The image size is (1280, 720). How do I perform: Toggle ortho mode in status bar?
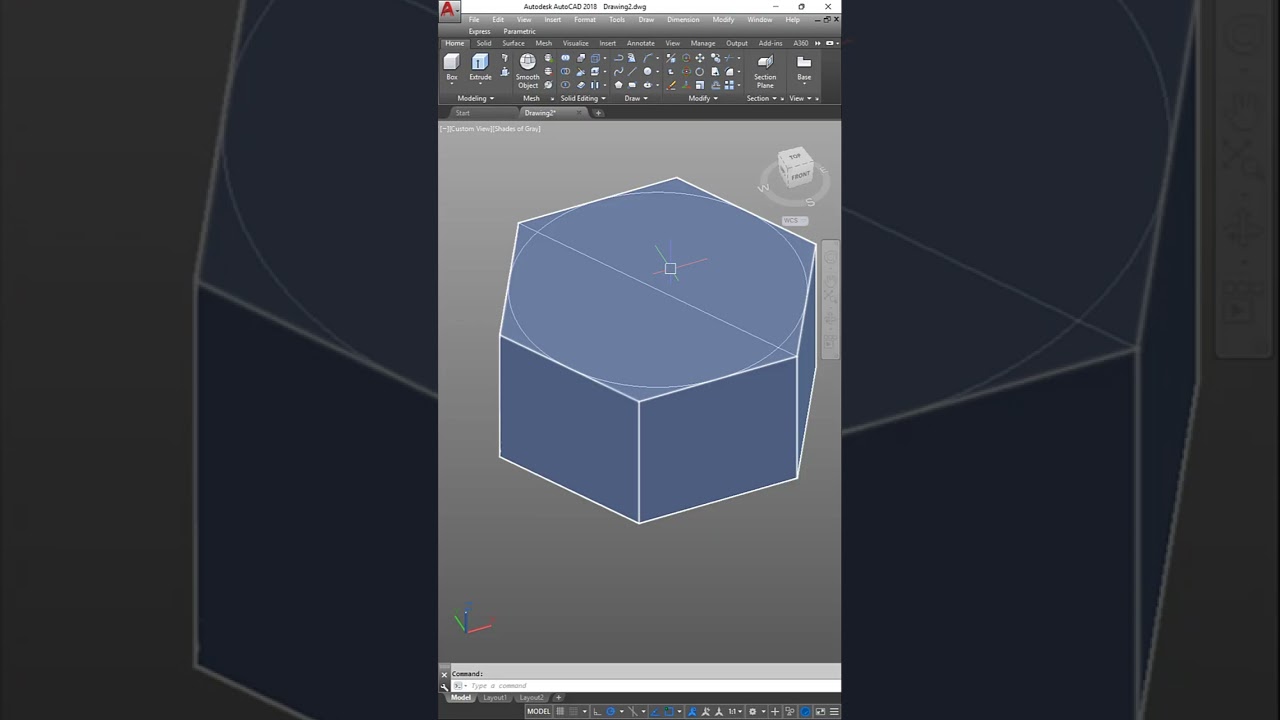597,712
